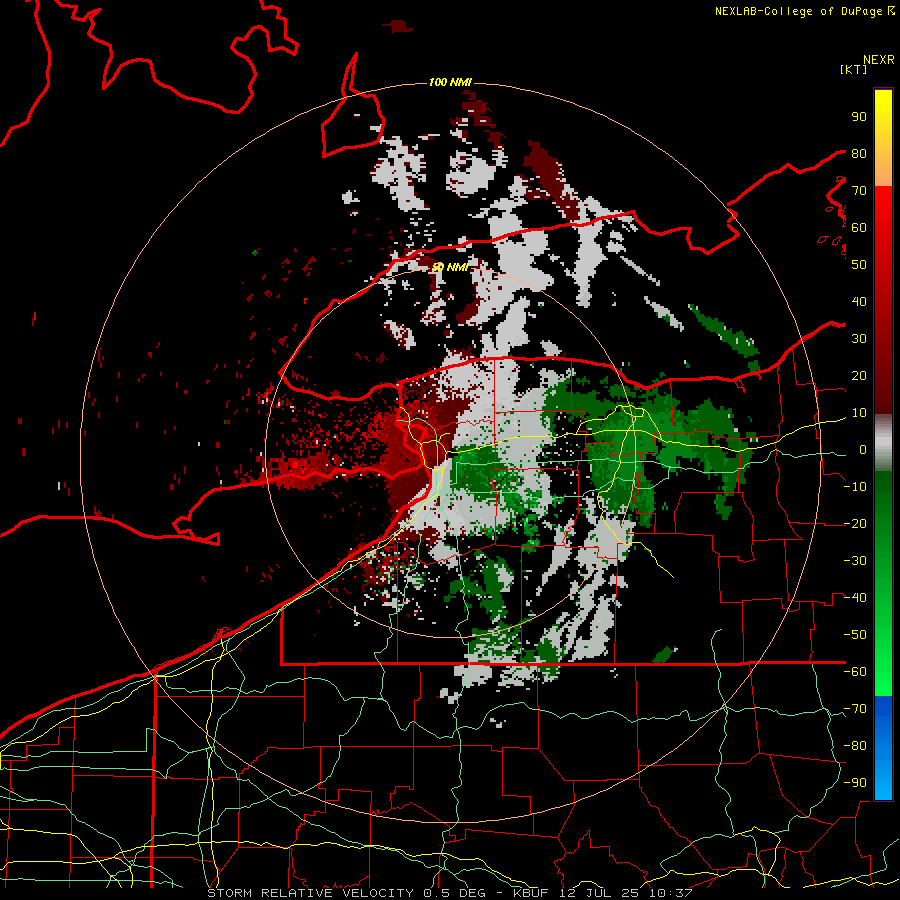
Task: Click the -80 value on the velocity scale
Action: tap(855, 746)
